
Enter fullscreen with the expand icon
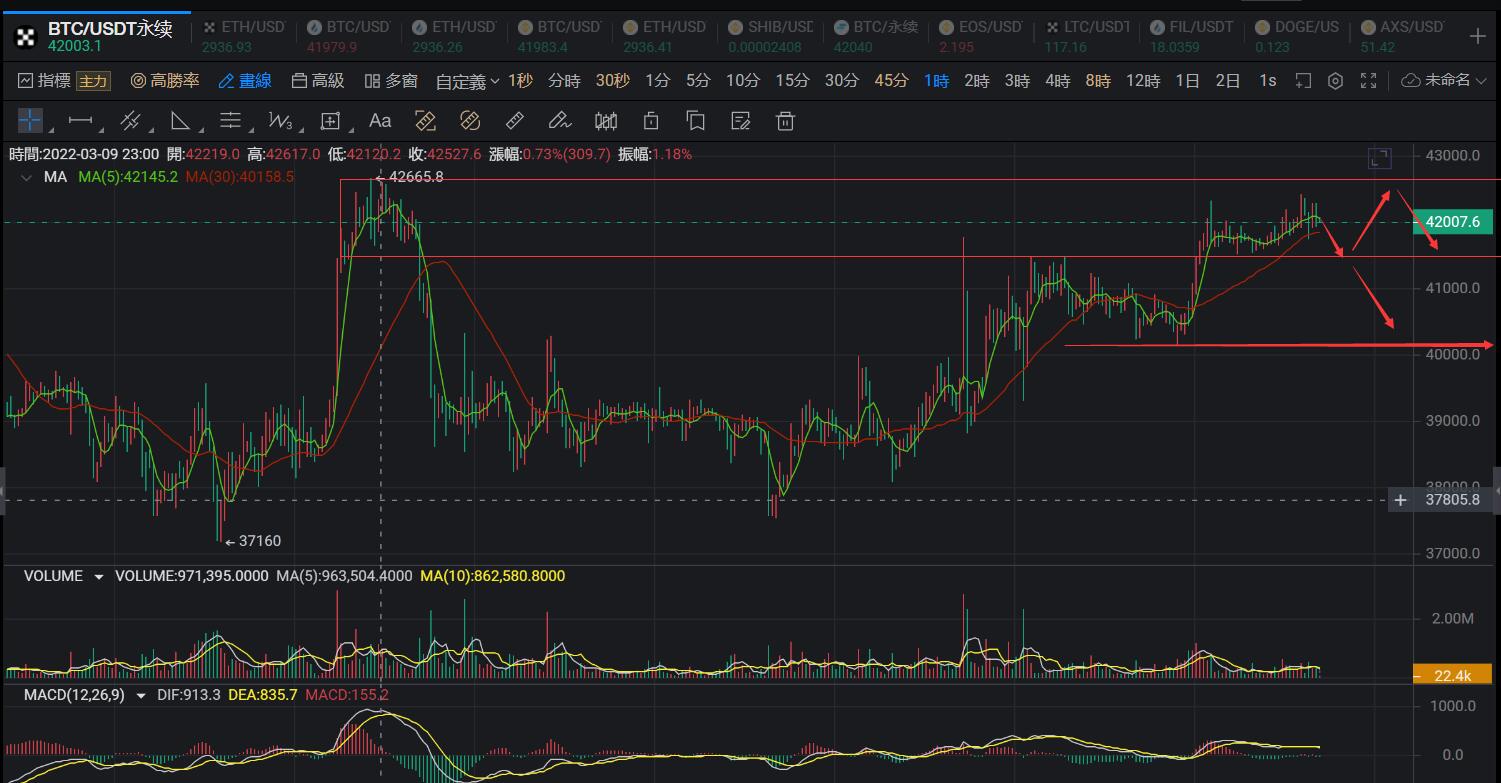tap(1369, 81)
